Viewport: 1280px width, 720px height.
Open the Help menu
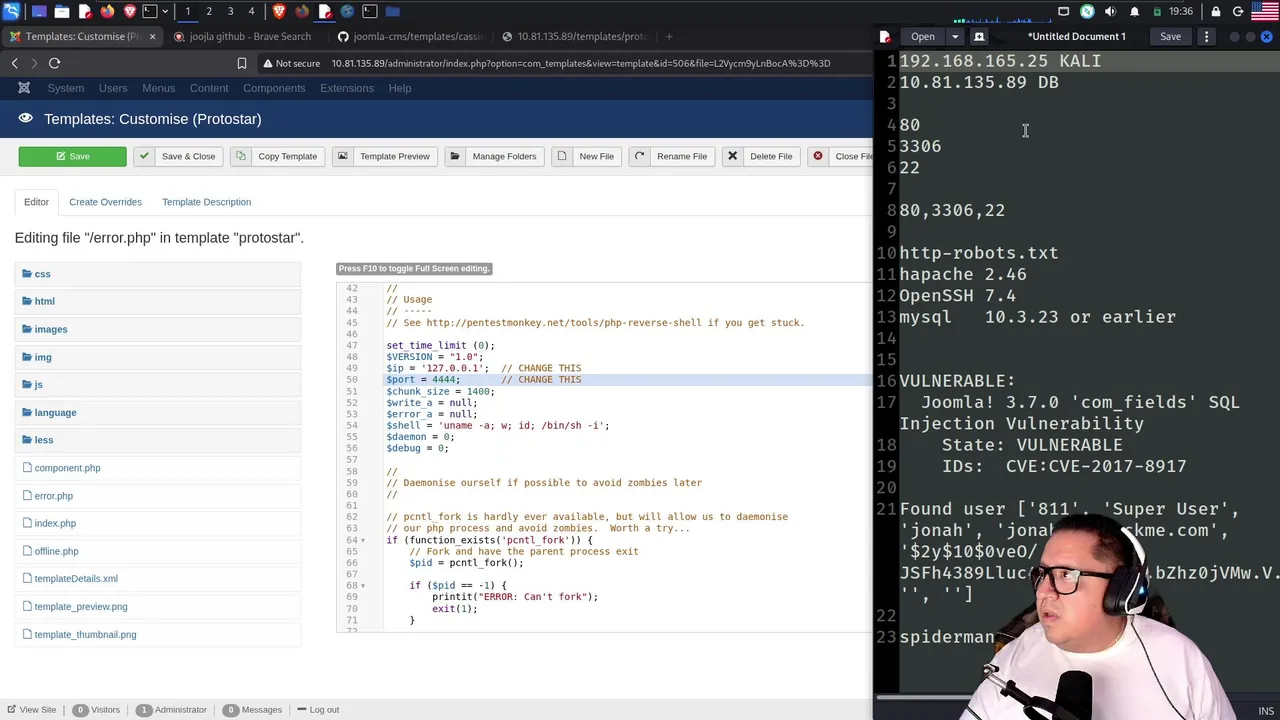pyautogui.click(x=400, y=88)
